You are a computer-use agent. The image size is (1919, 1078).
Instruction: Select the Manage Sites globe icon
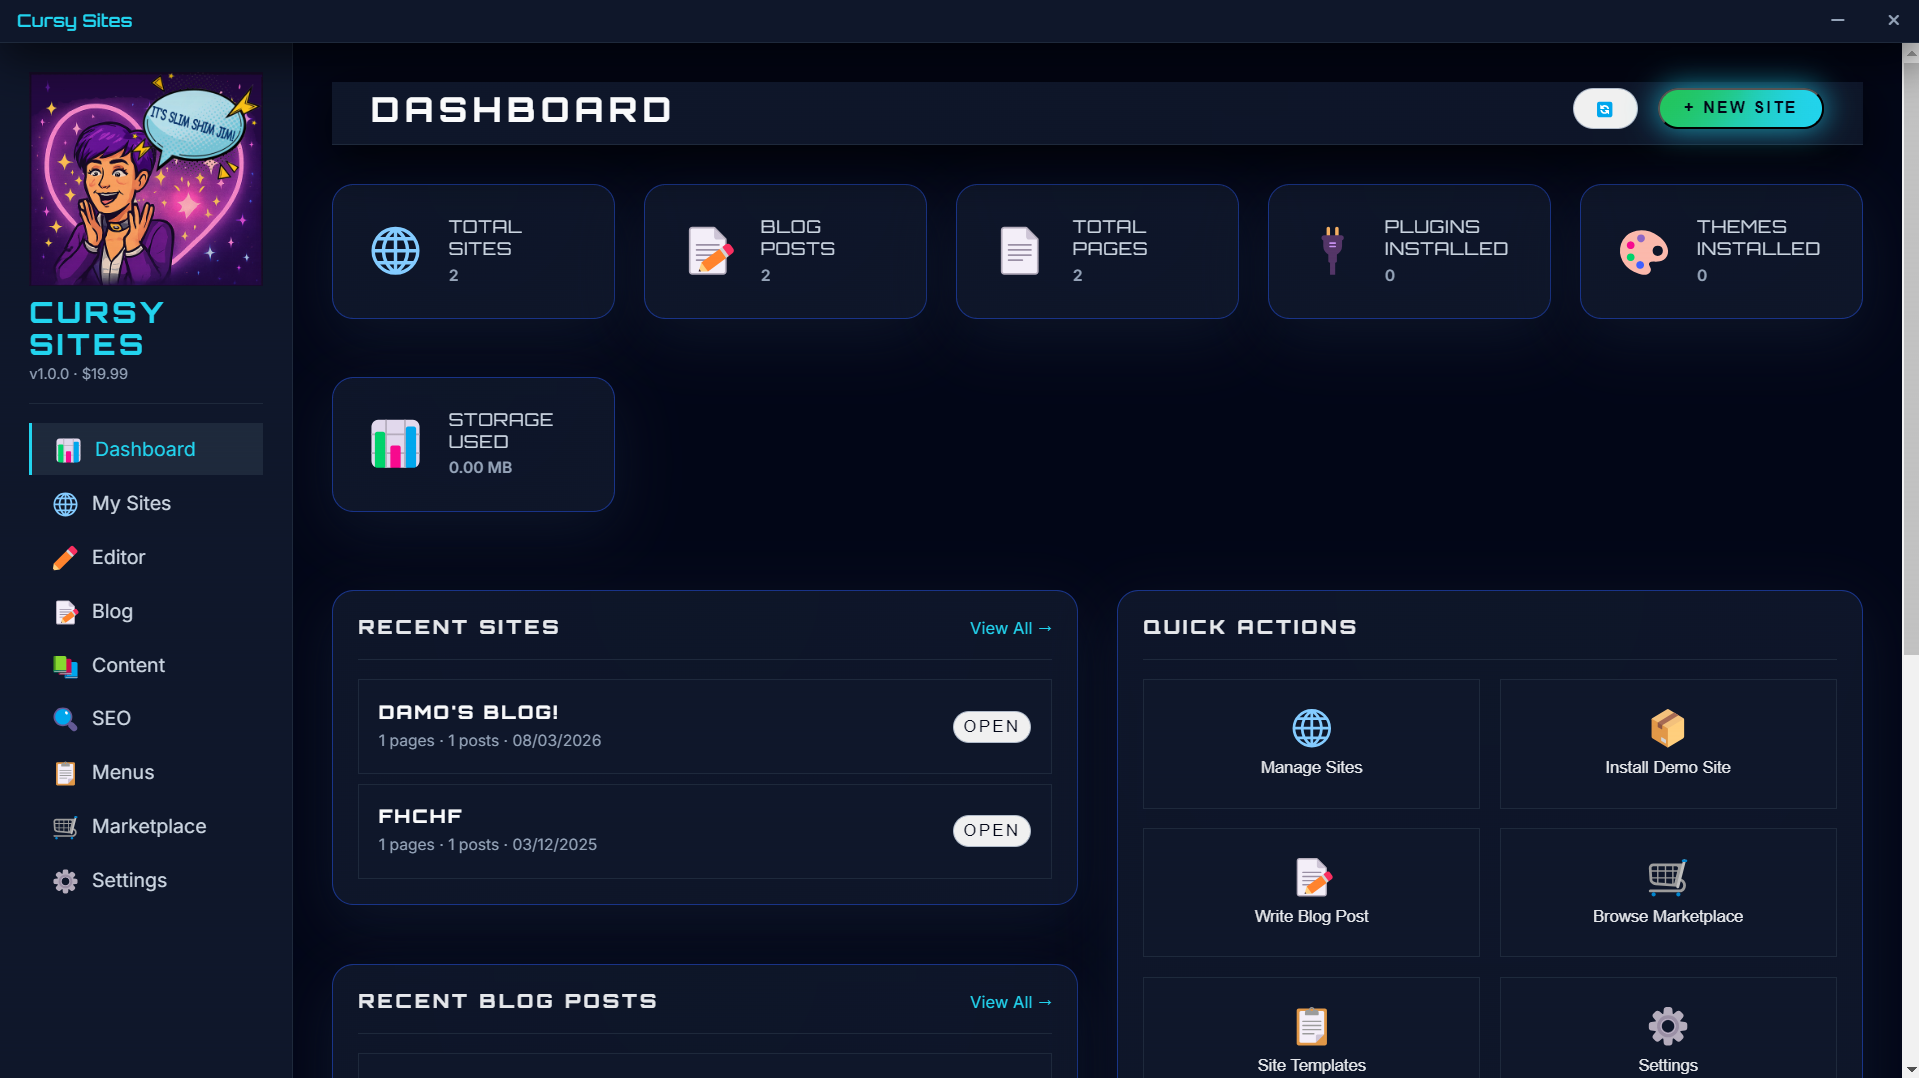pyautogui.click(x=1311, y=729)
